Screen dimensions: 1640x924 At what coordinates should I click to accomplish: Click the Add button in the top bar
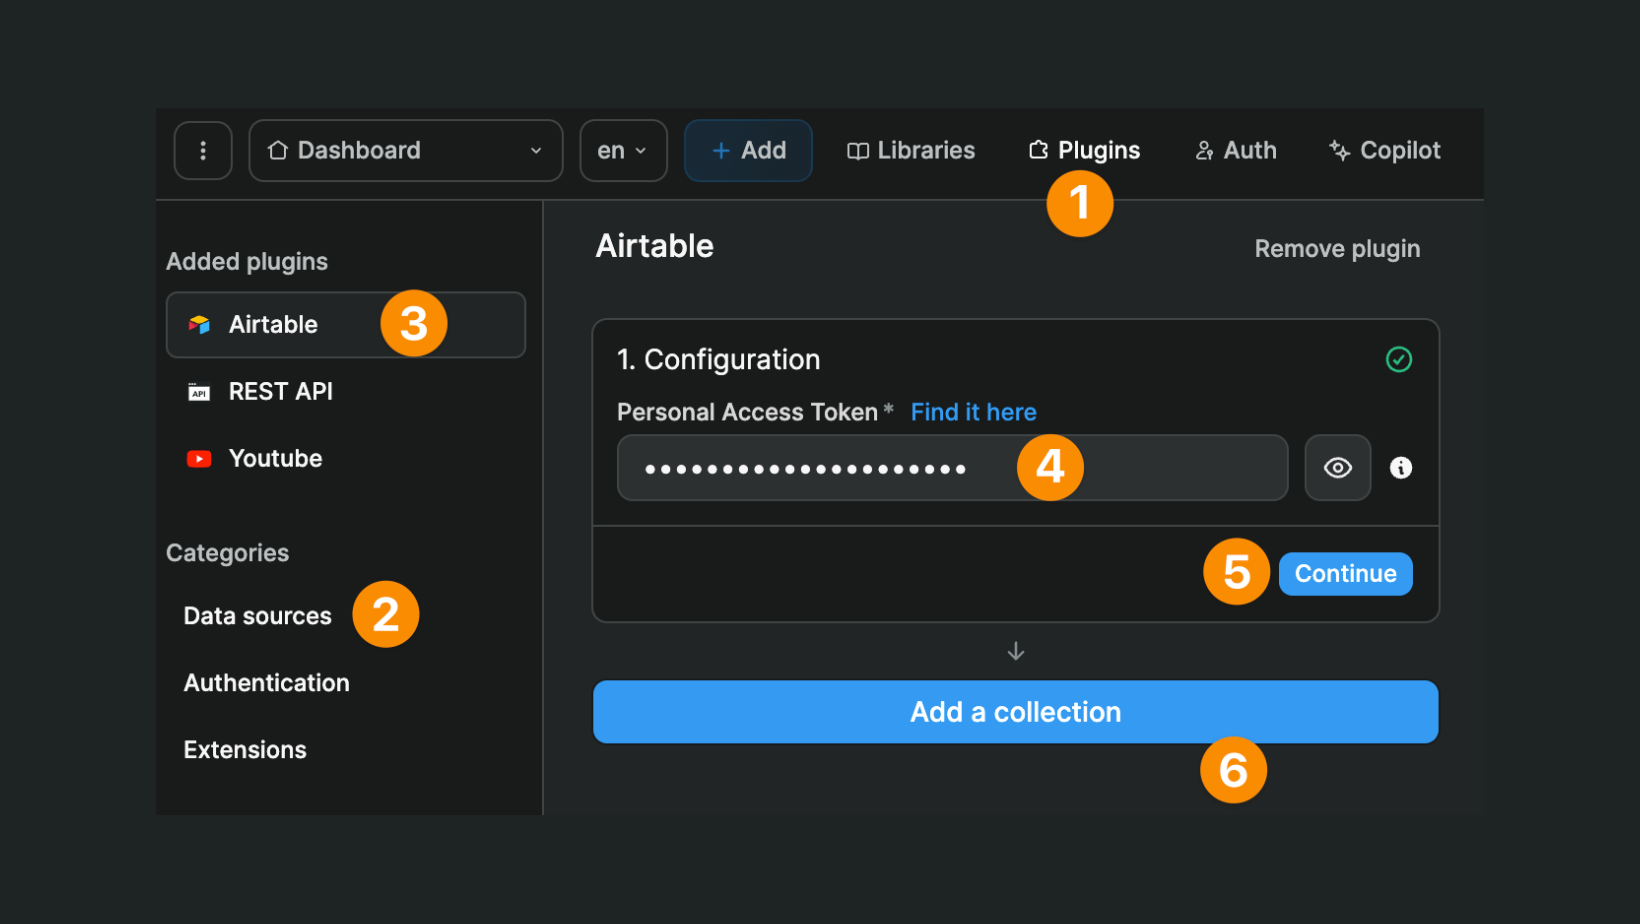[x=748, y=150]
